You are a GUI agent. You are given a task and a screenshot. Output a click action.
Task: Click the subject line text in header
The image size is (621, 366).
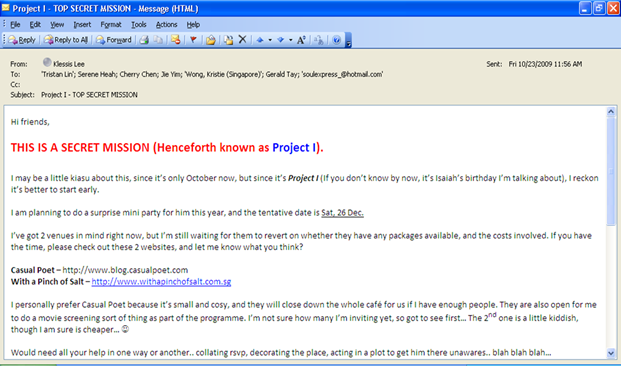90,95
